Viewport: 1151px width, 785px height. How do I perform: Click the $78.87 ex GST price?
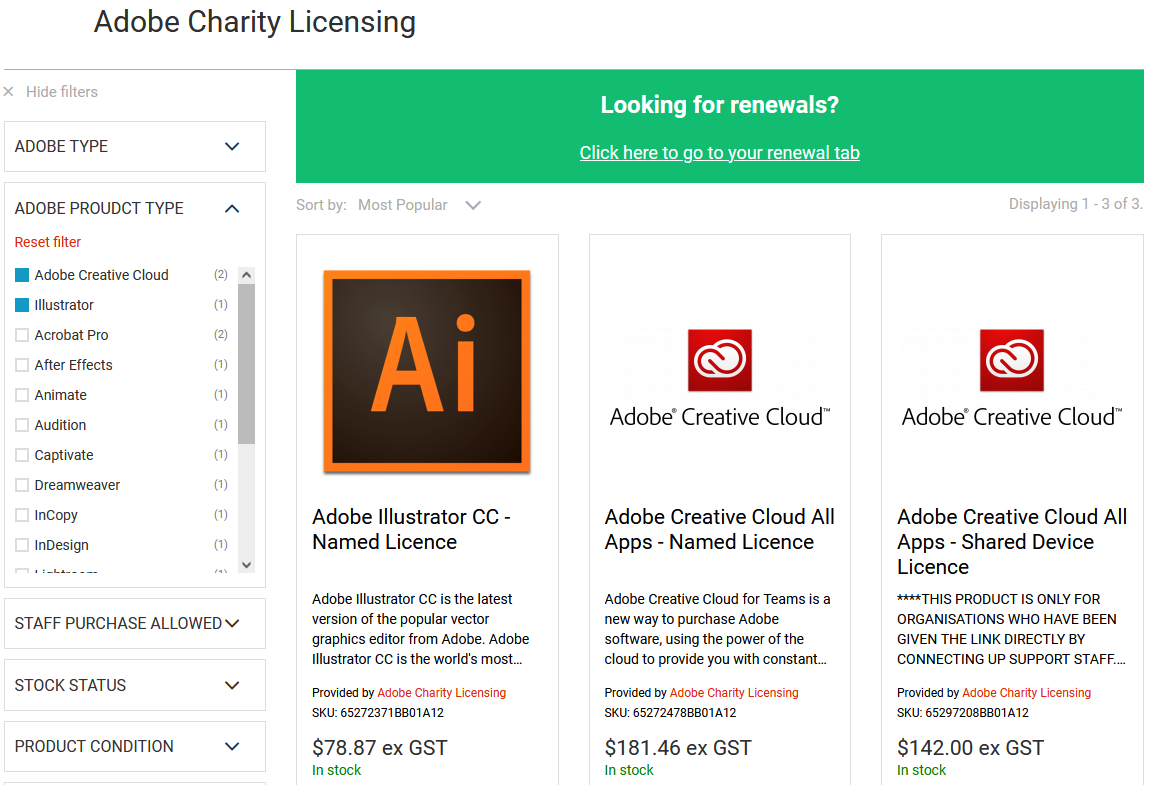coord(380,748)
